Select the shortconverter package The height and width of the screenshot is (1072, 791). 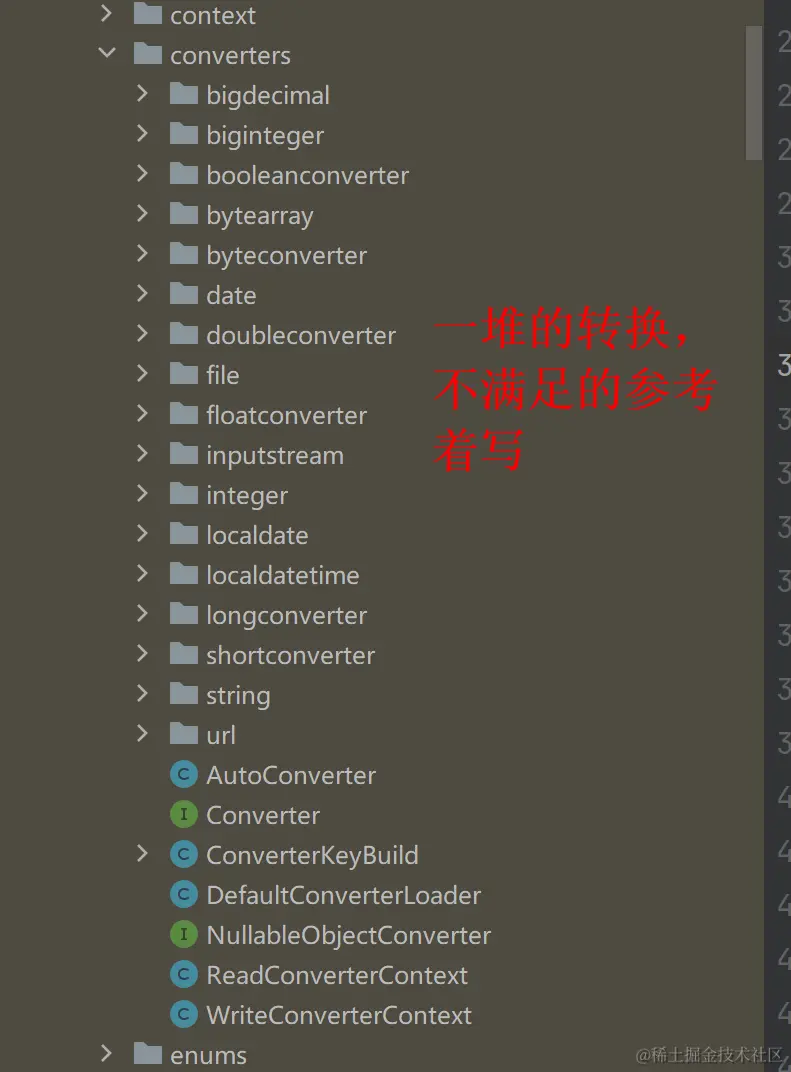(x=291, y=655)
